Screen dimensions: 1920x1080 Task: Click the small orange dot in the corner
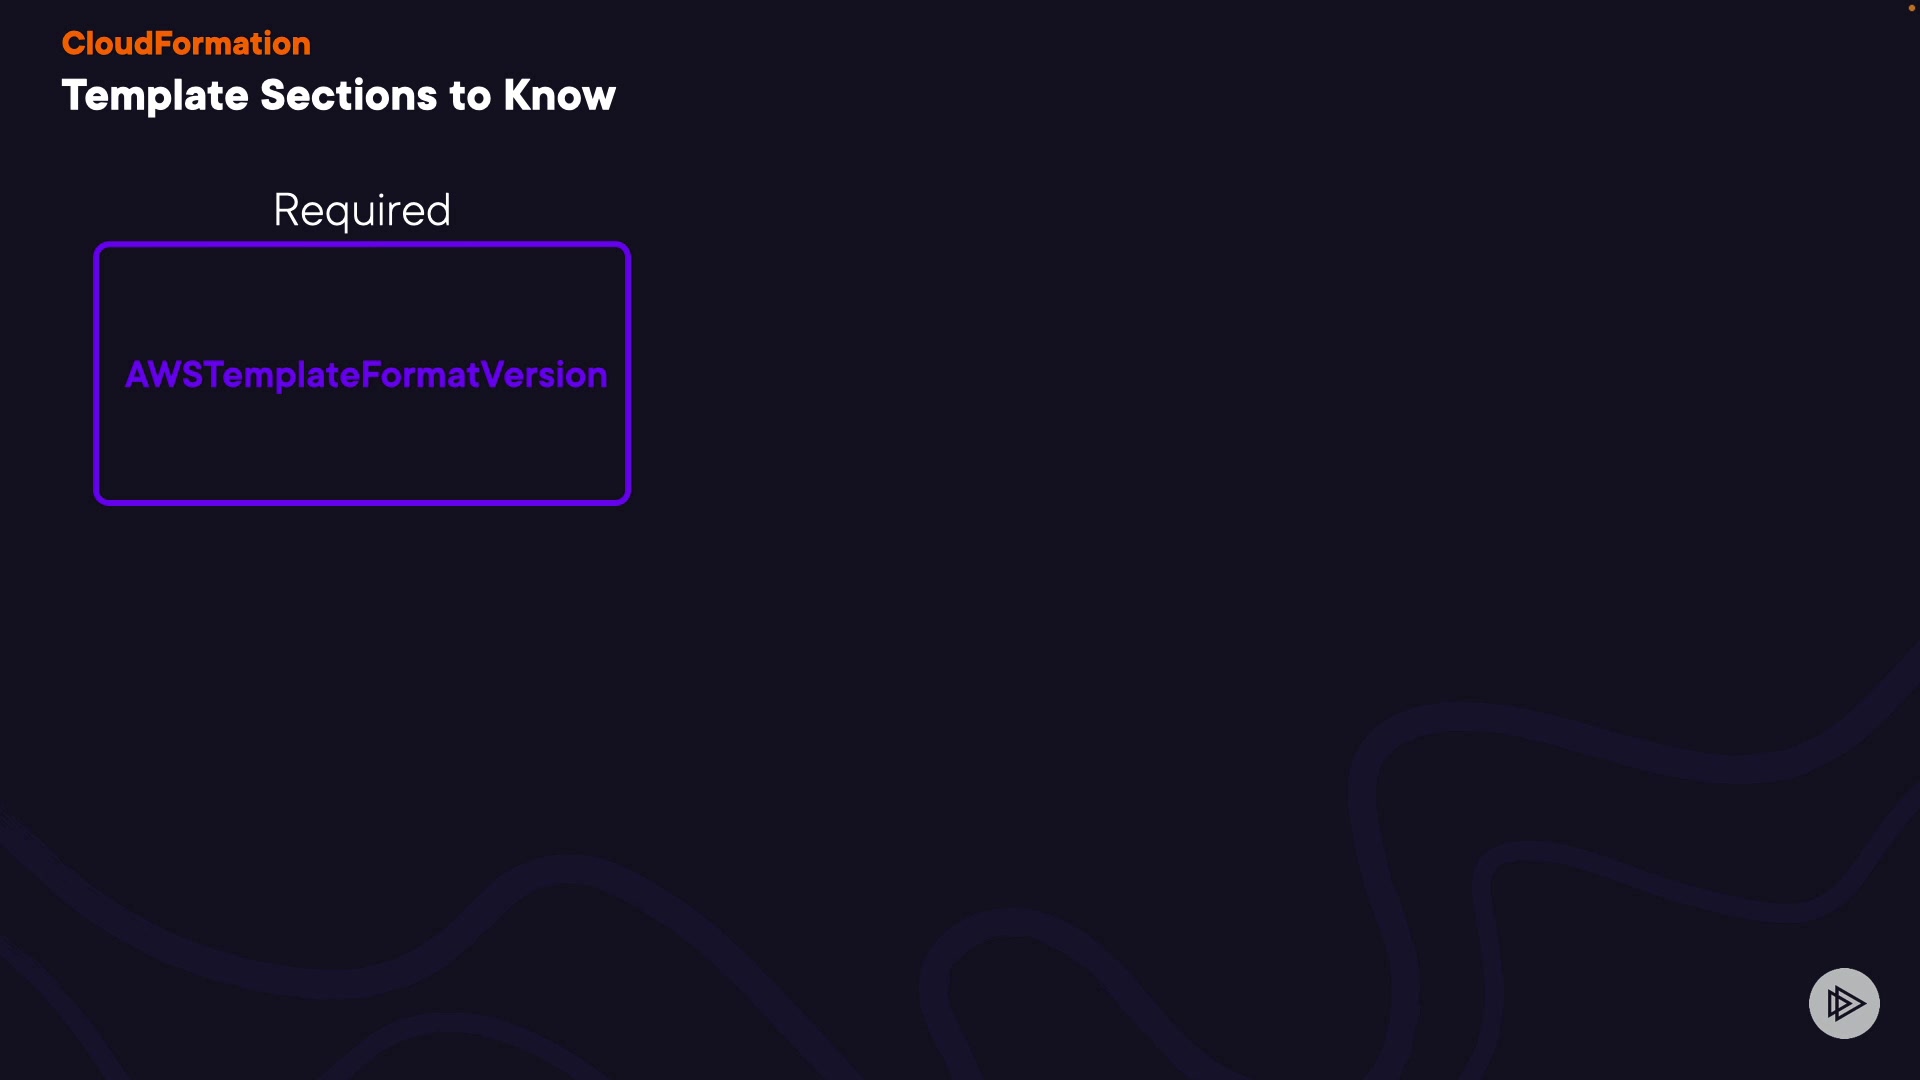tap(1912, 8)
